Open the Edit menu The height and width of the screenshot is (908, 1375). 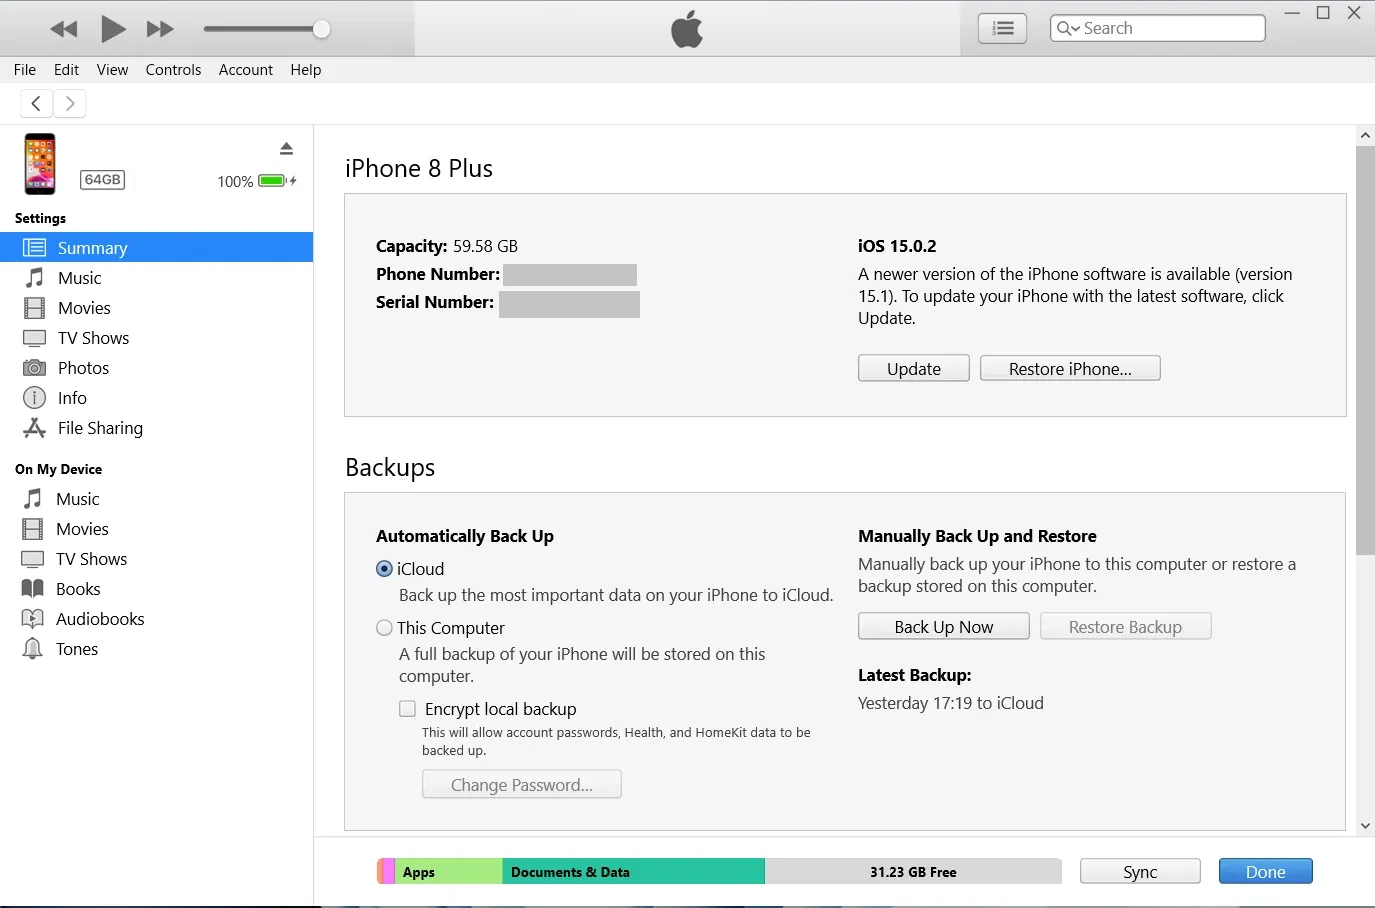(x=66, y=69)
